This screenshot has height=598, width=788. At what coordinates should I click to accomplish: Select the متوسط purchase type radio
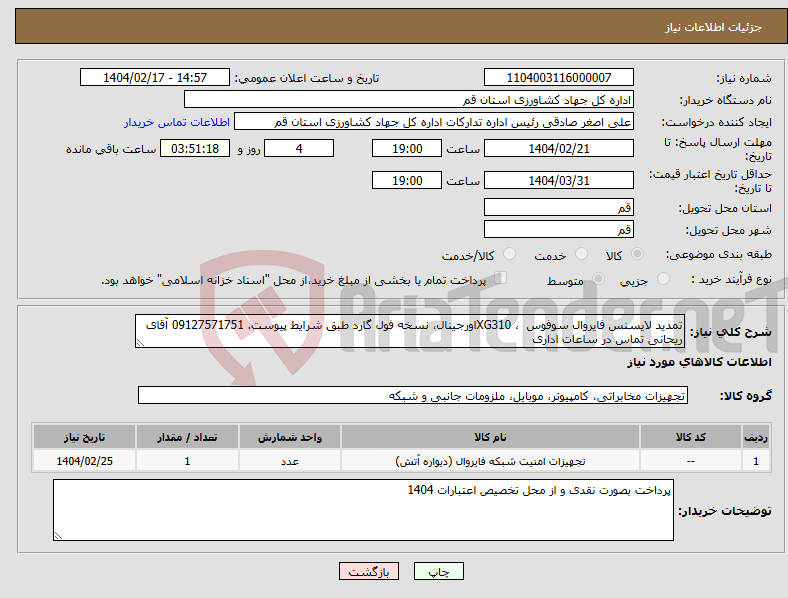[598, 279]
